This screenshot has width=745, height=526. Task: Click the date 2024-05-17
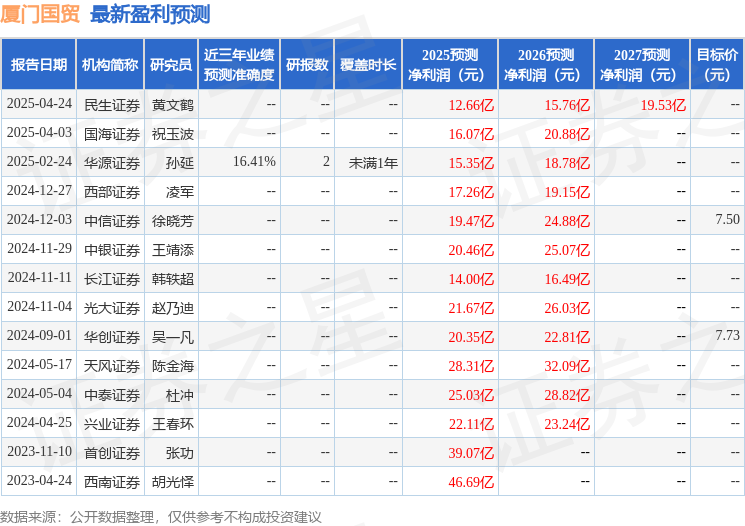tap(39, 365)
